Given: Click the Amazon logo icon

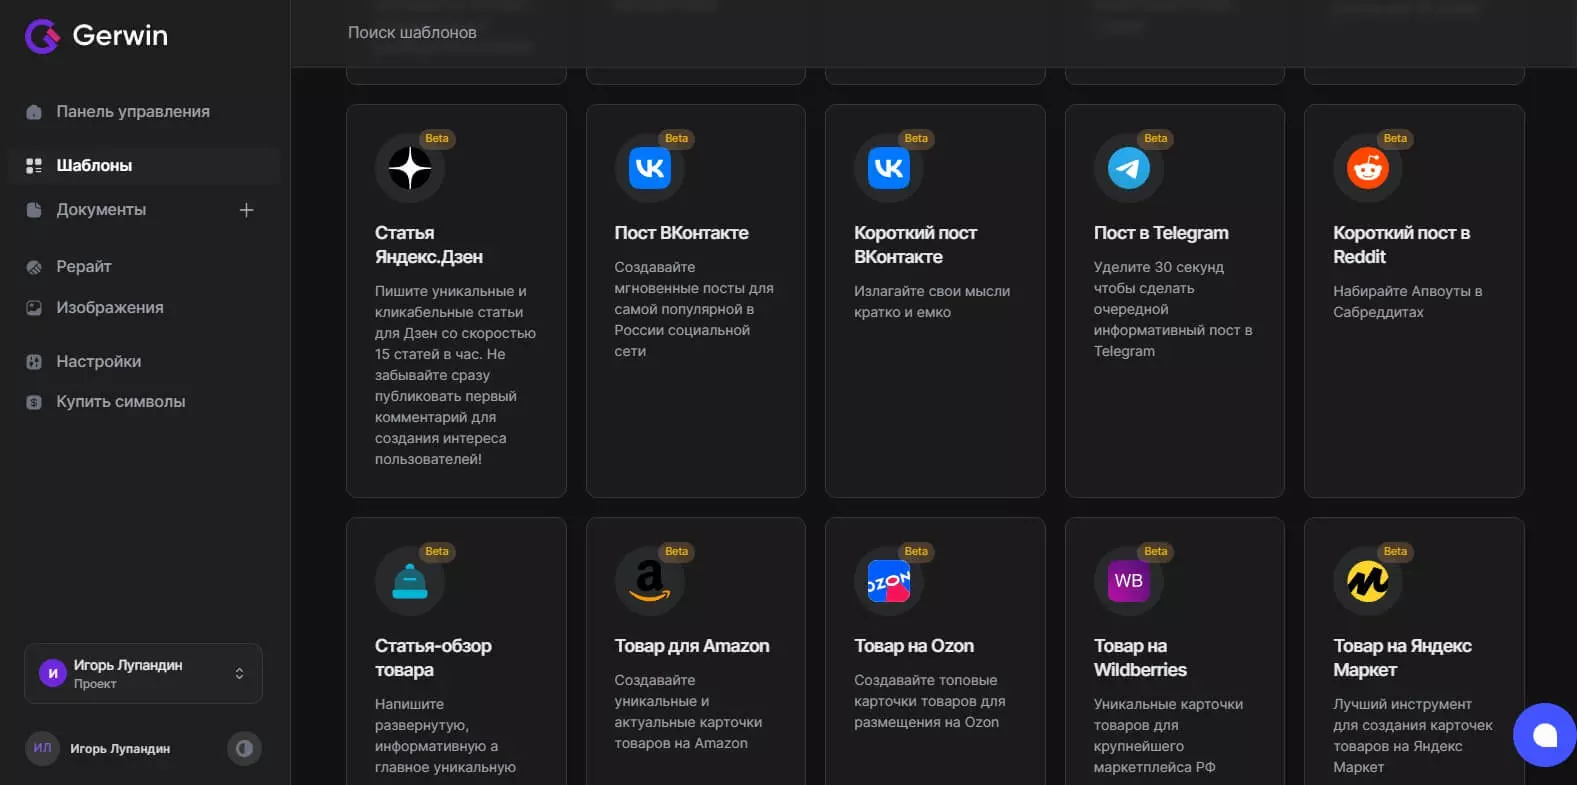Looking at the screenshot, I should point(650,581).
